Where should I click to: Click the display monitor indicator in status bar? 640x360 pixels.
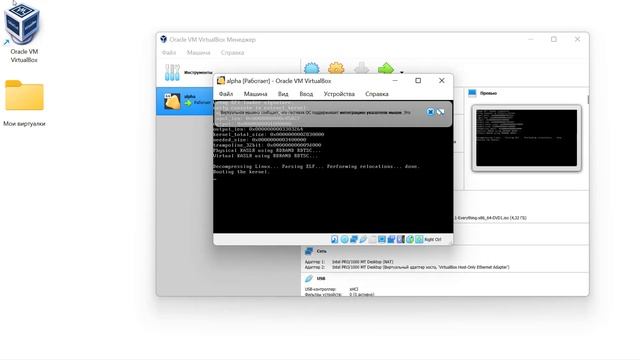tap(382, 239)
